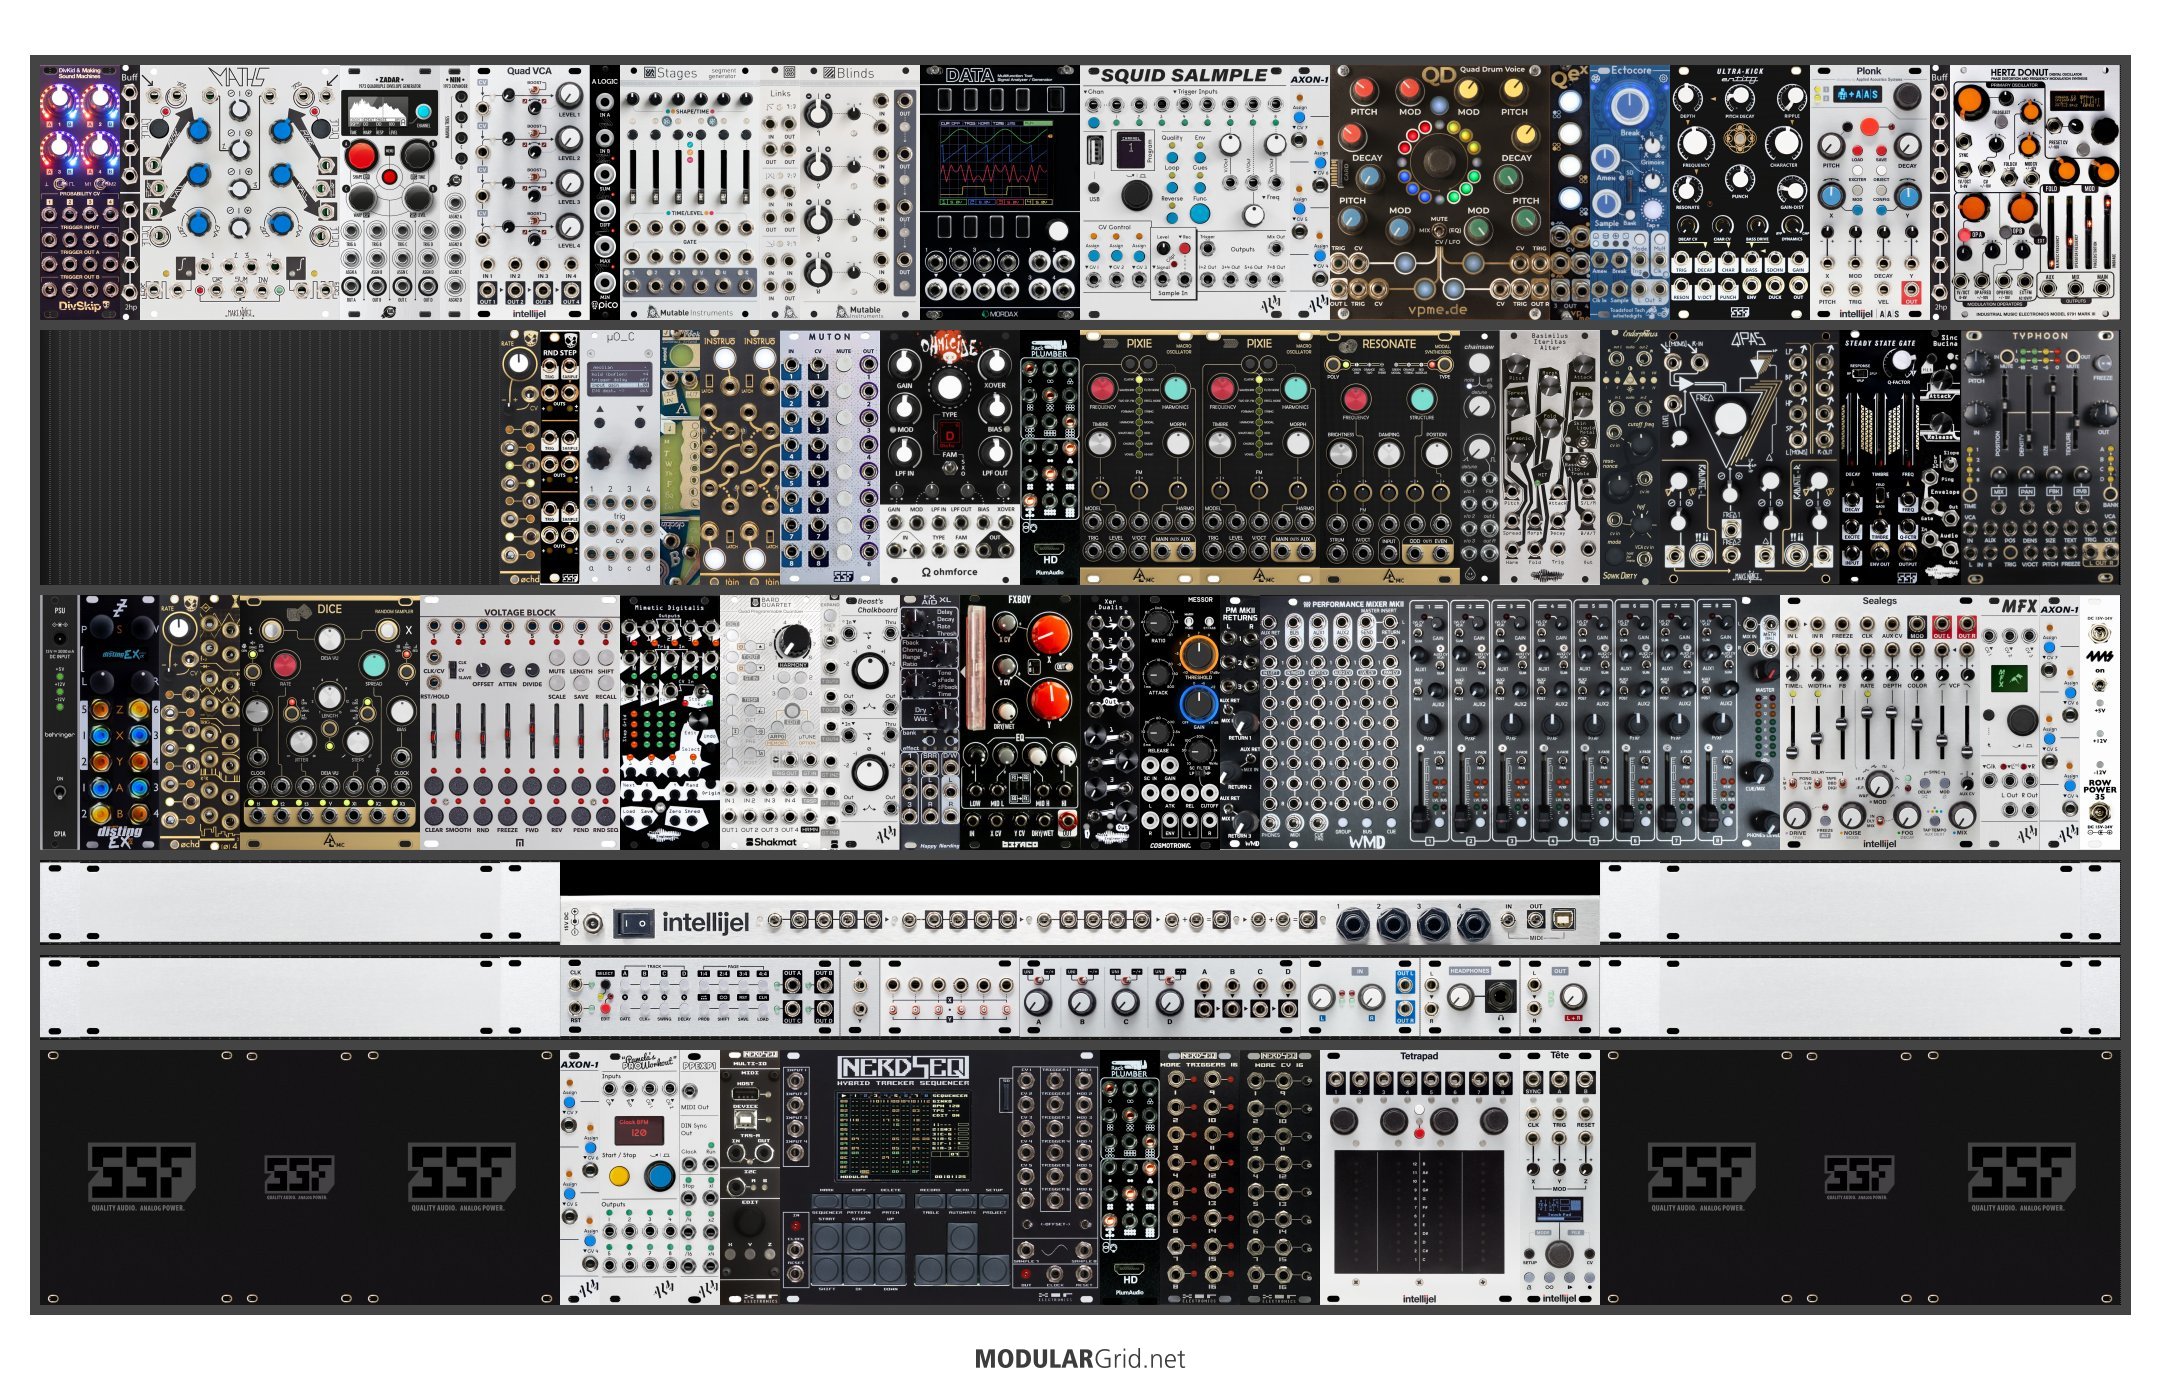
Task: Toggle the Quad VCA LEVEL 1 boost switch
Action: click(x=535, y=91)
